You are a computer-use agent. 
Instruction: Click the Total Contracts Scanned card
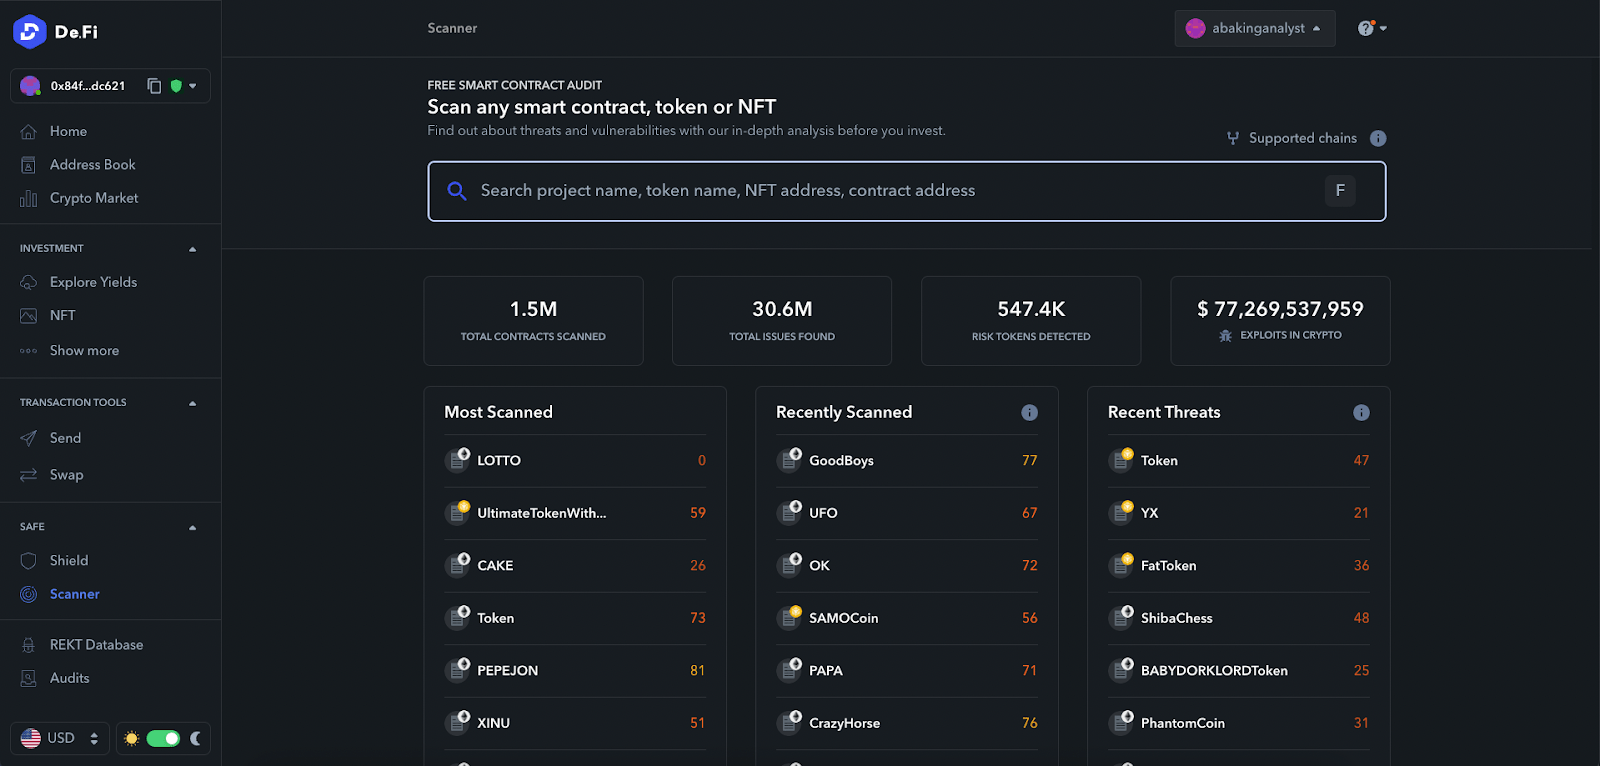coord(534,321)
